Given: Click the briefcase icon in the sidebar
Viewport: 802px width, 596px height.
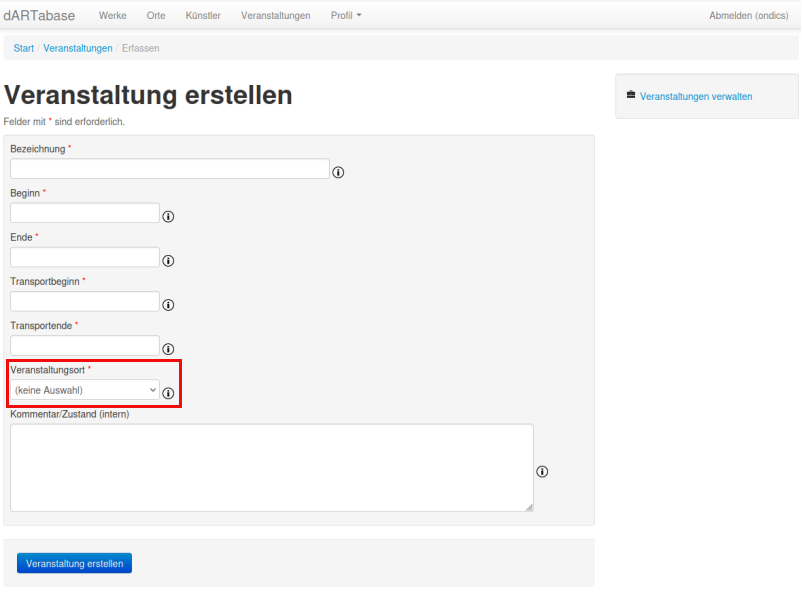Looking at the screenshot, I should (631, 96).
